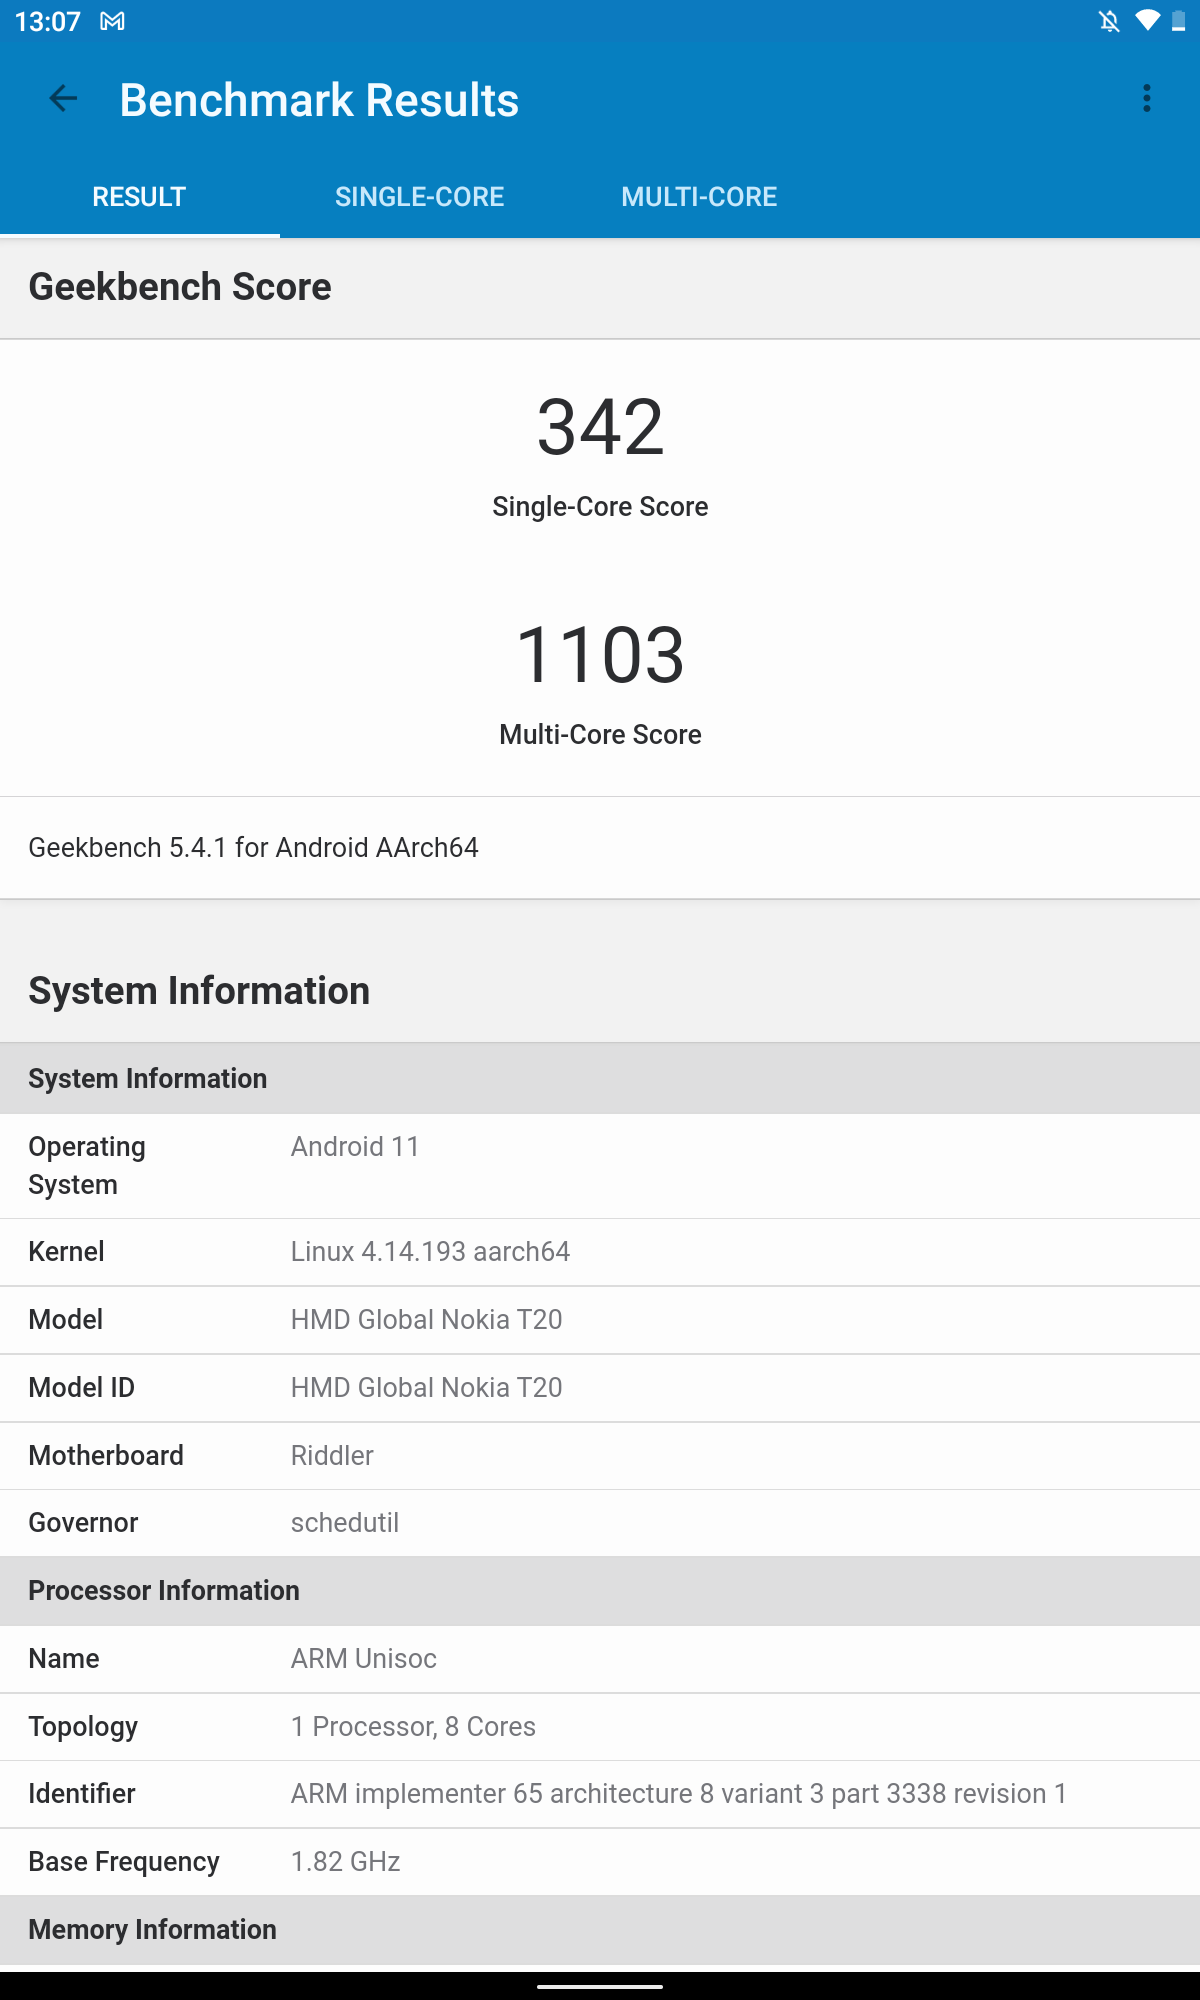Screen dimensions: 1200x2000
Task: Tap Geekbench 5.4.1 for Android AArch64 text
Action: [x=253, y=848]
